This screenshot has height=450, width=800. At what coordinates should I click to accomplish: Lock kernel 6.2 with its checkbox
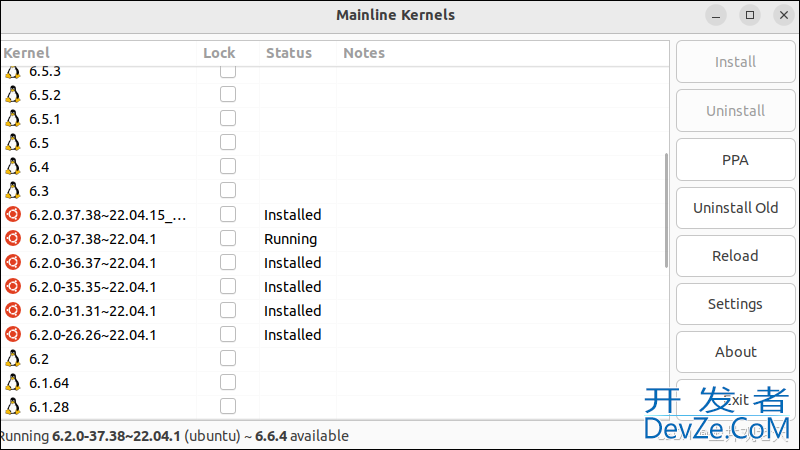point(228,358)
